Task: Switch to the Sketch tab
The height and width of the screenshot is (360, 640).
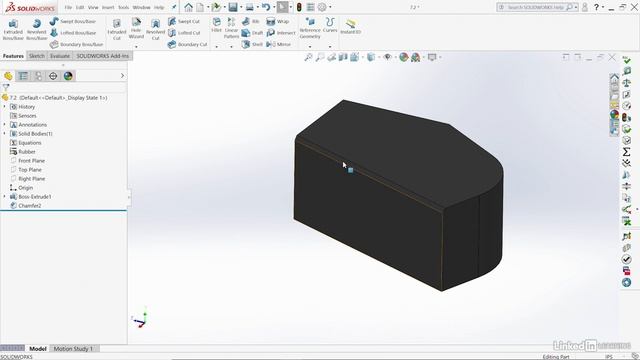Action: point(37,56)
